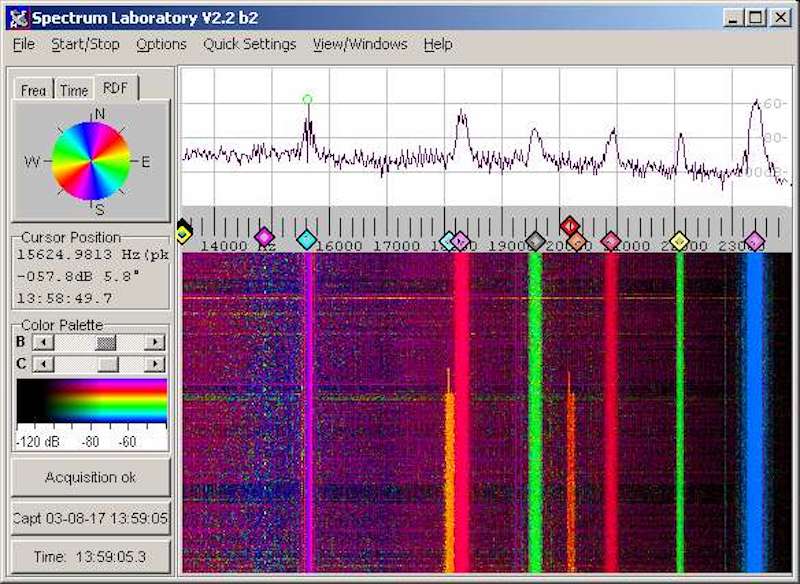This screenshot has height=584, width=800.
Task: Click the rainbow color palette bar
Action: pyautogui.click(x=91, y=401)
